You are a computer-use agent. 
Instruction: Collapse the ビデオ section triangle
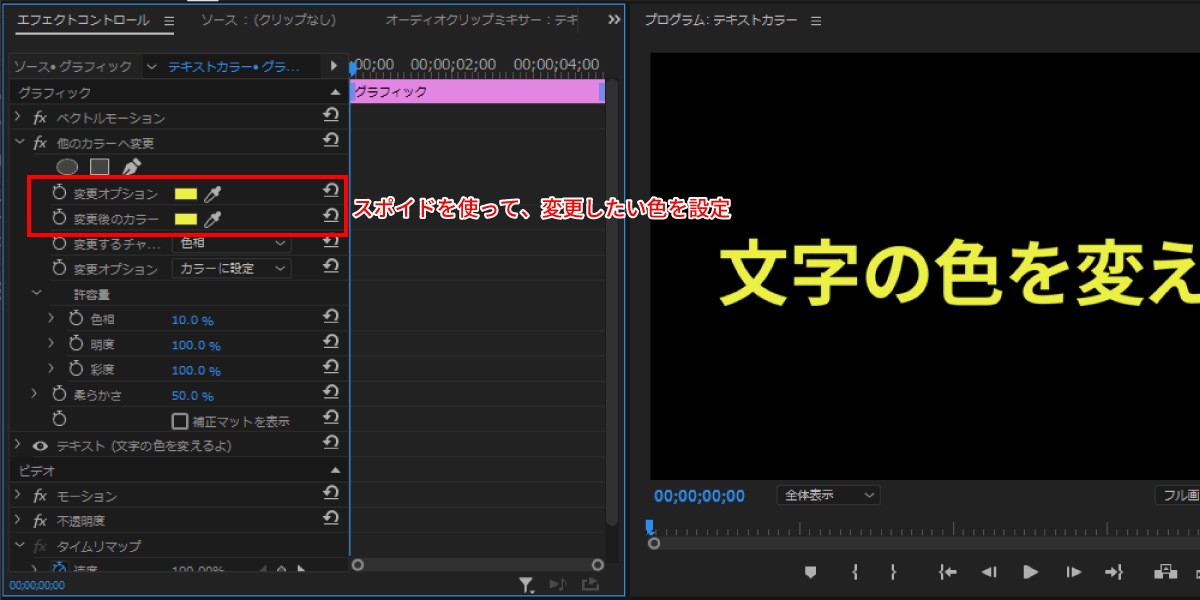tap(335, 470)
